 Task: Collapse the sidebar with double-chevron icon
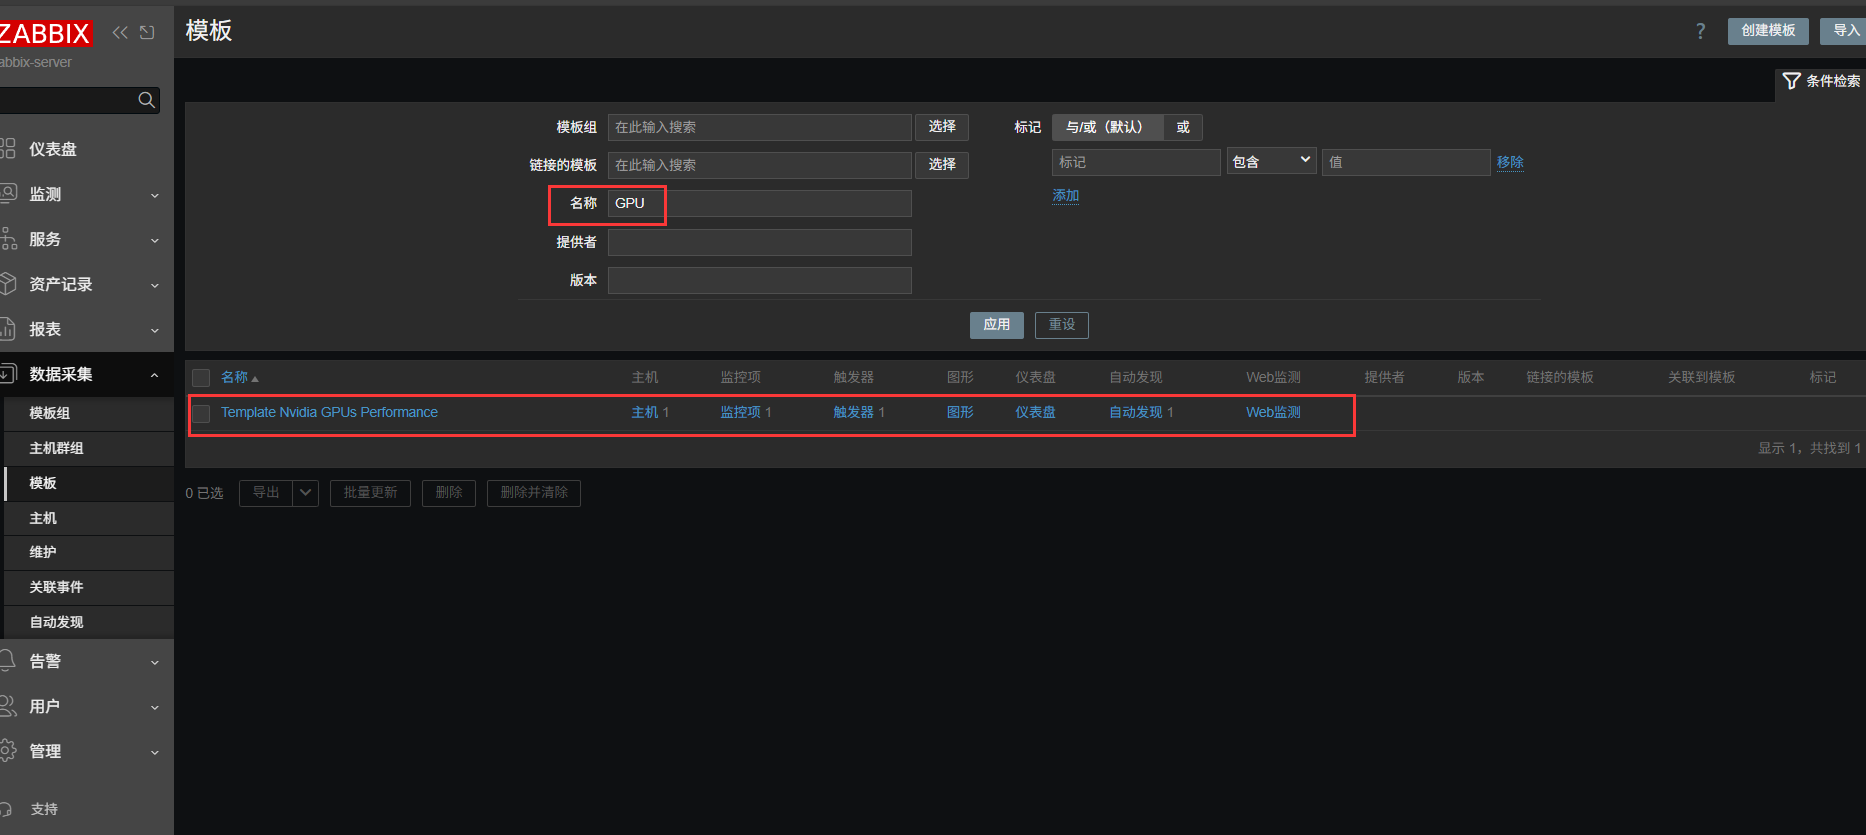pyautogui.click(x=120, y=32)
